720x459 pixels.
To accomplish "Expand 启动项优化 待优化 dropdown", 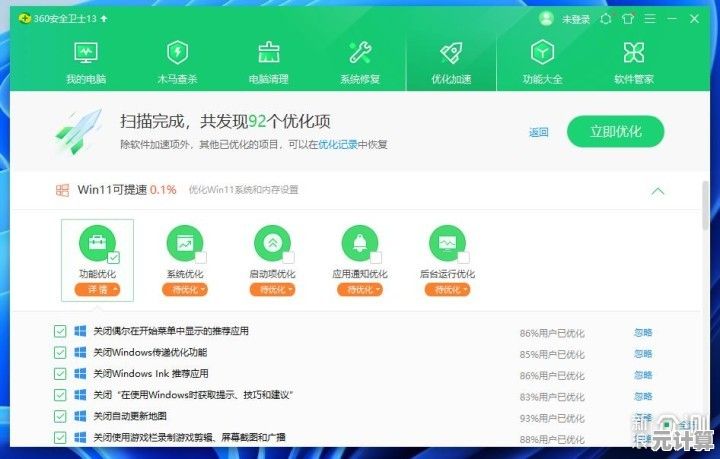I will 272,289.
